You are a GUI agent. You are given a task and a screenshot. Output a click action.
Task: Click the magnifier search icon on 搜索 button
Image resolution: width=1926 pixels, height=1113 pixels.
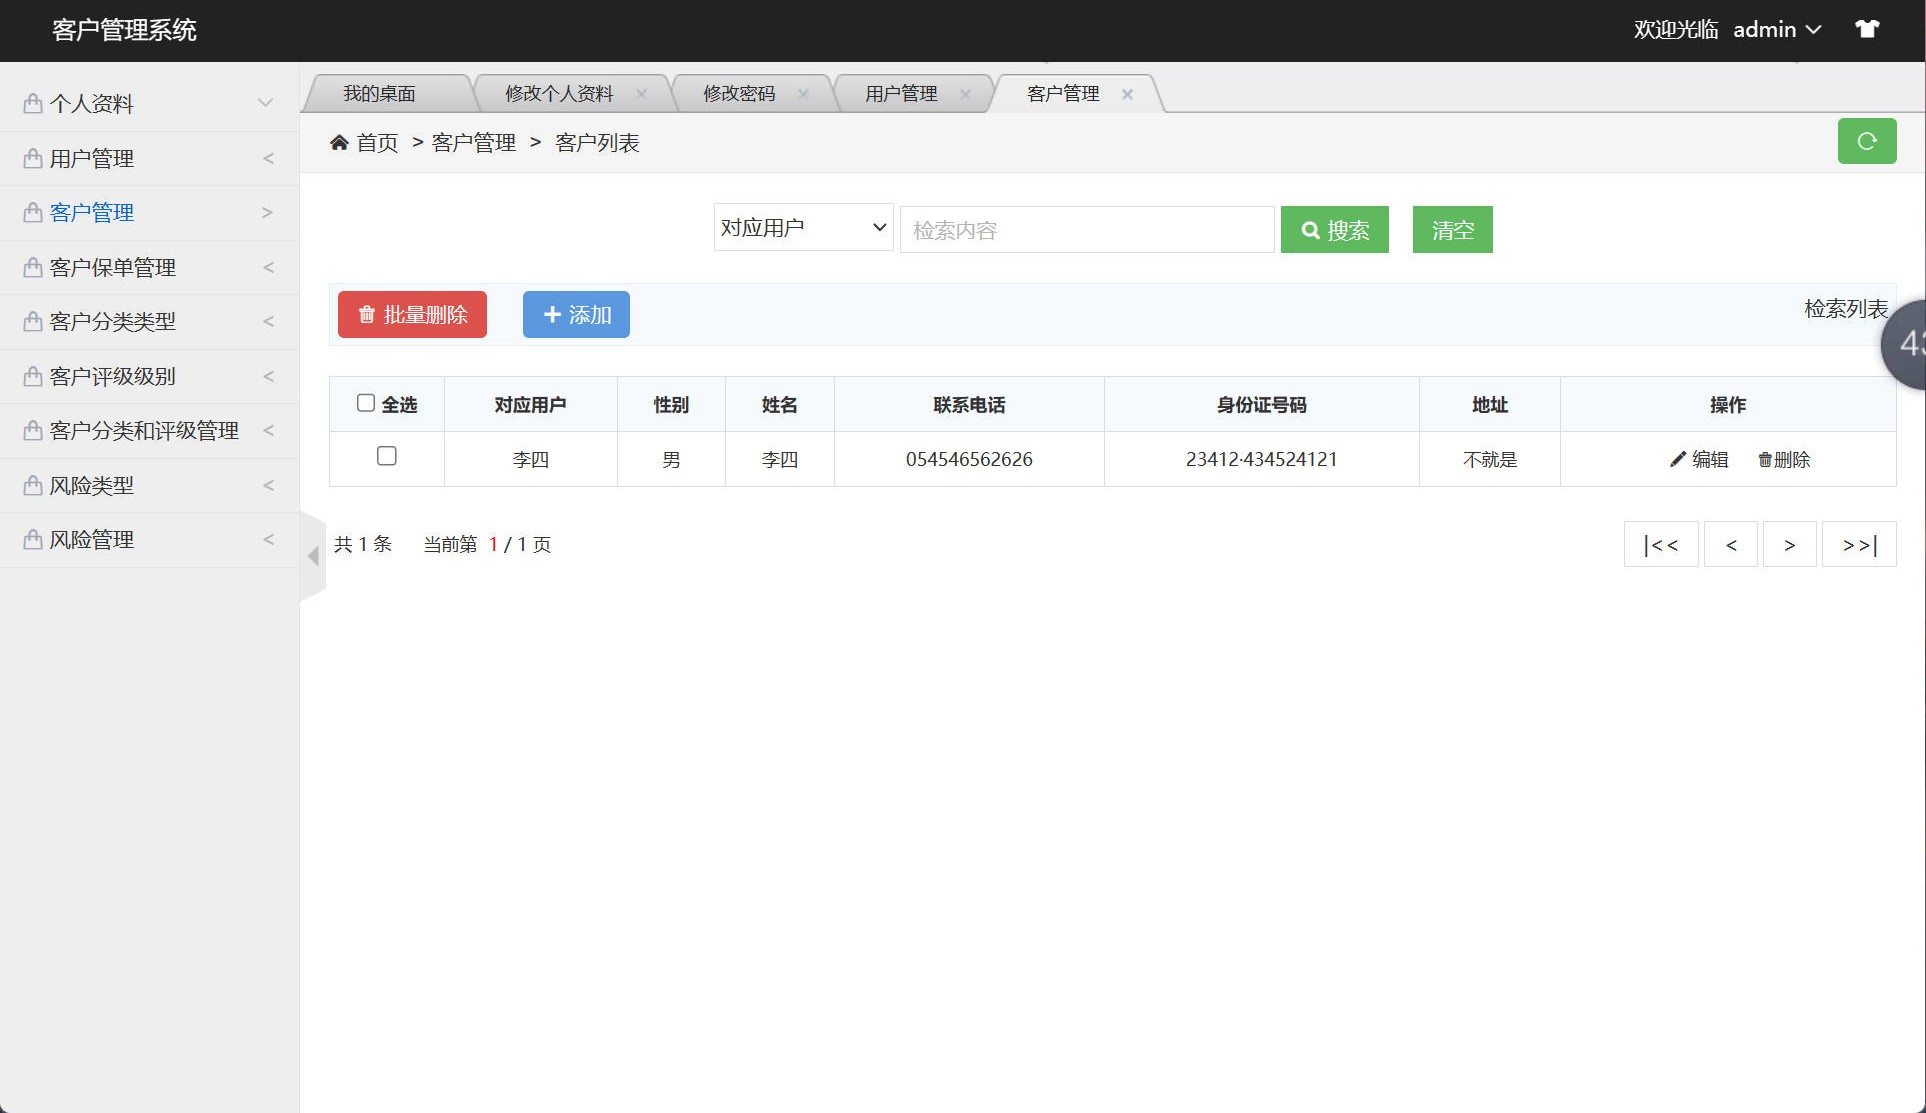tap(1311, 229)
